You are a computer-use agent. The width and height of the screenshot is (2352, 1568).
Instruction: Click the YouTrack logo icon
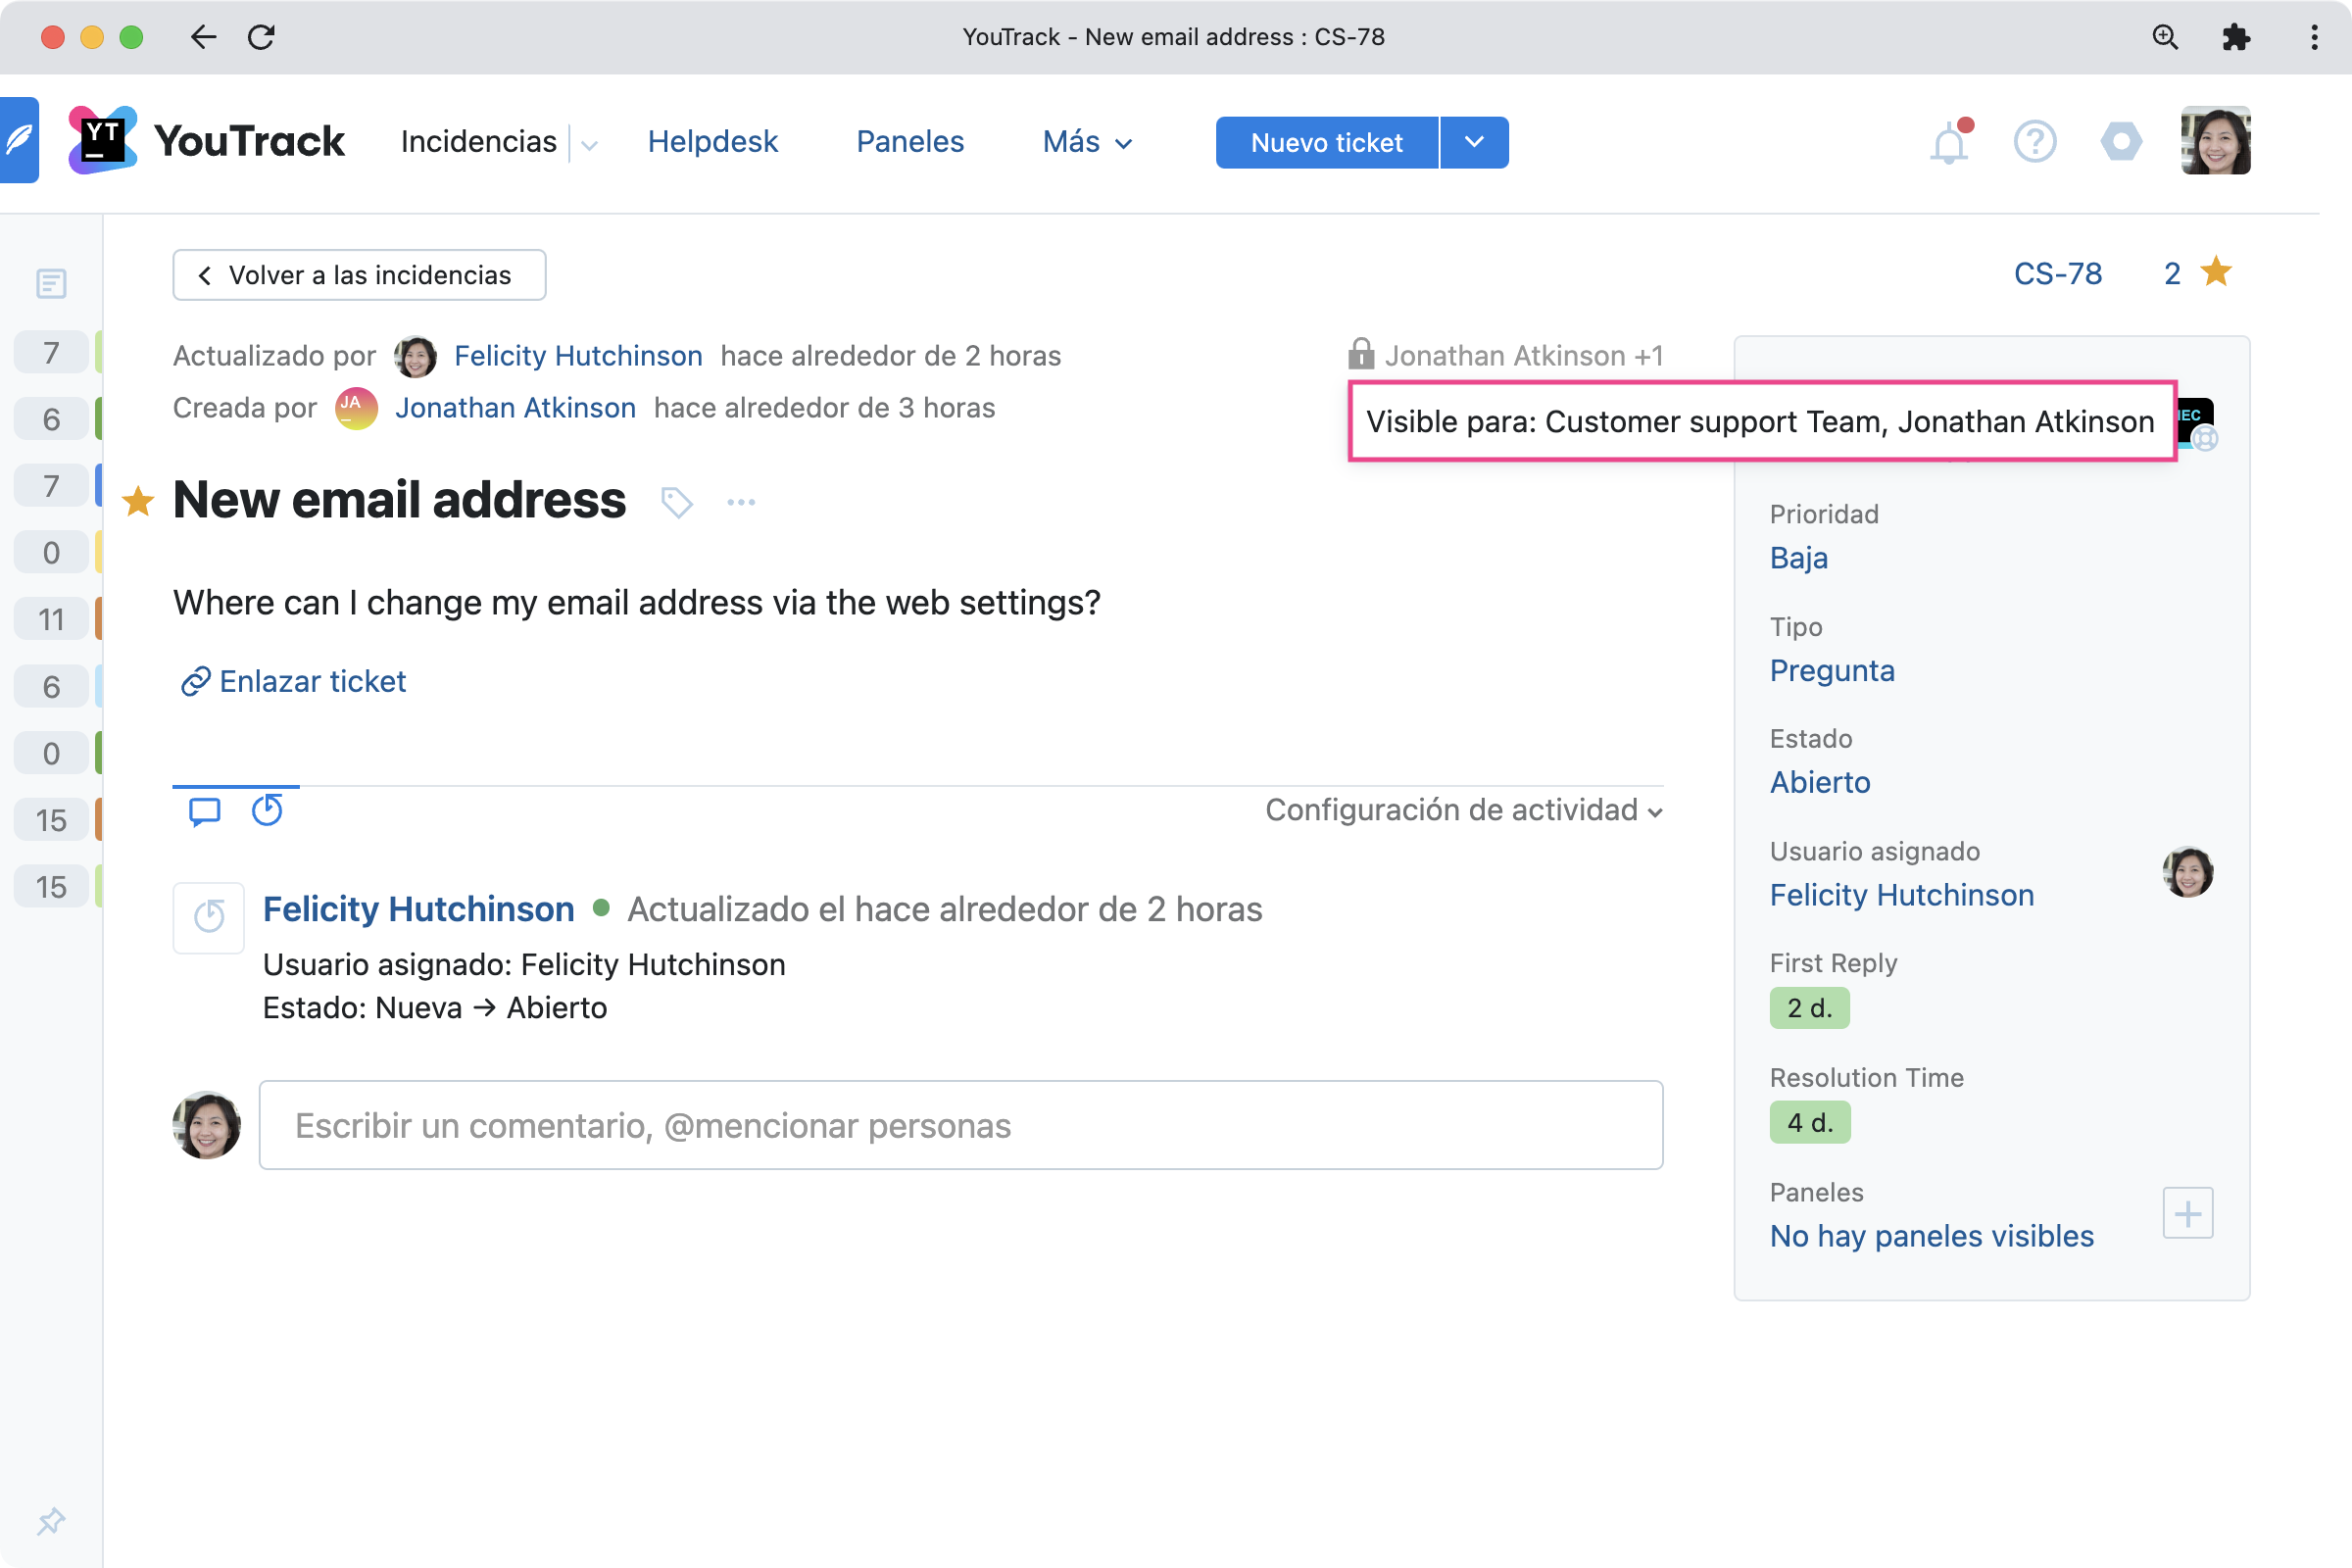pos(102,141)
